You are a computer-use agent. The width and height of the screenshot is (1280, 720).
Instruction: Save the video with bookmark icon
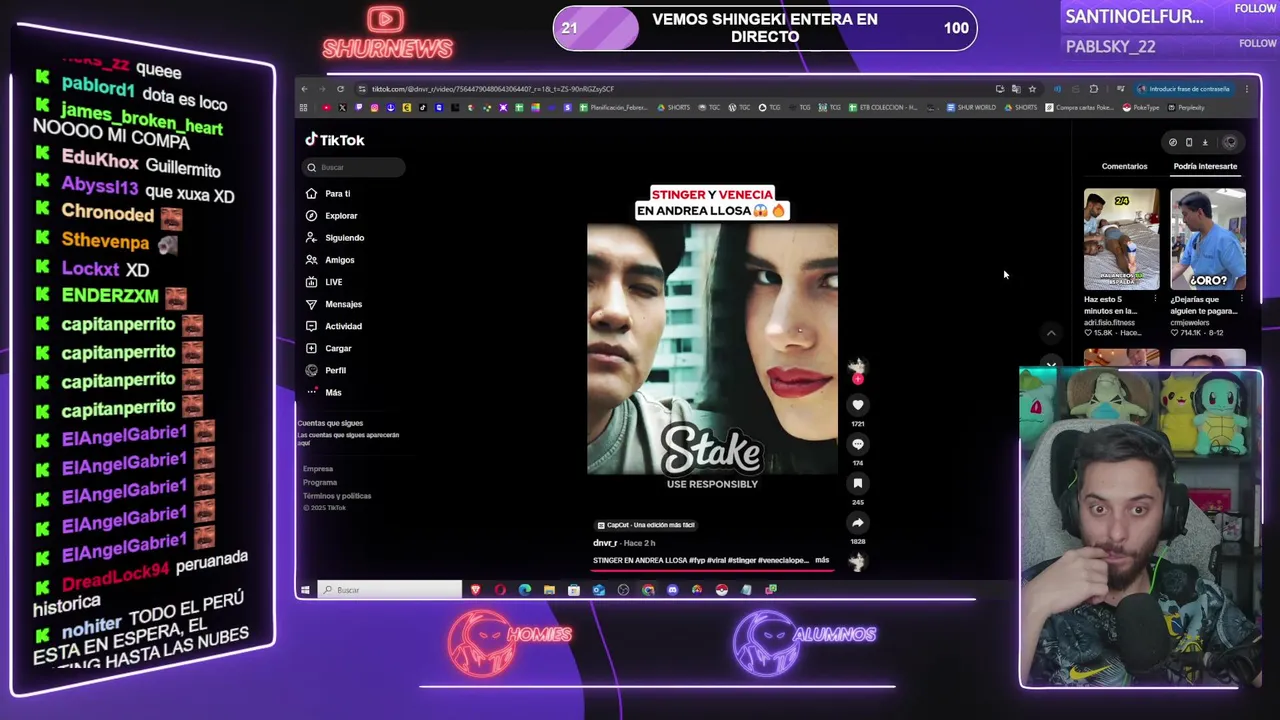(857, 483)
